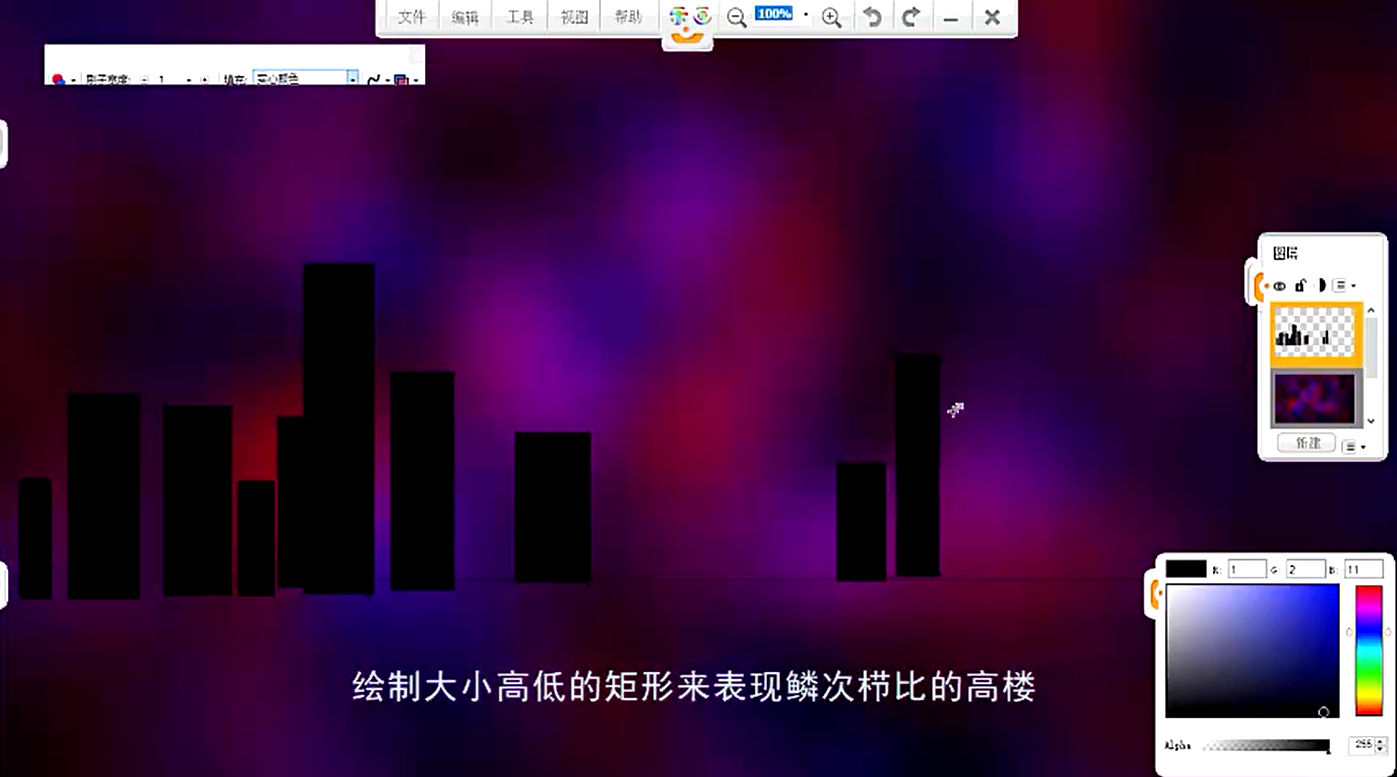Click the 新建 new layer button
The height and width of the screenshot is (777, 1397).
tap(1307, 443)
